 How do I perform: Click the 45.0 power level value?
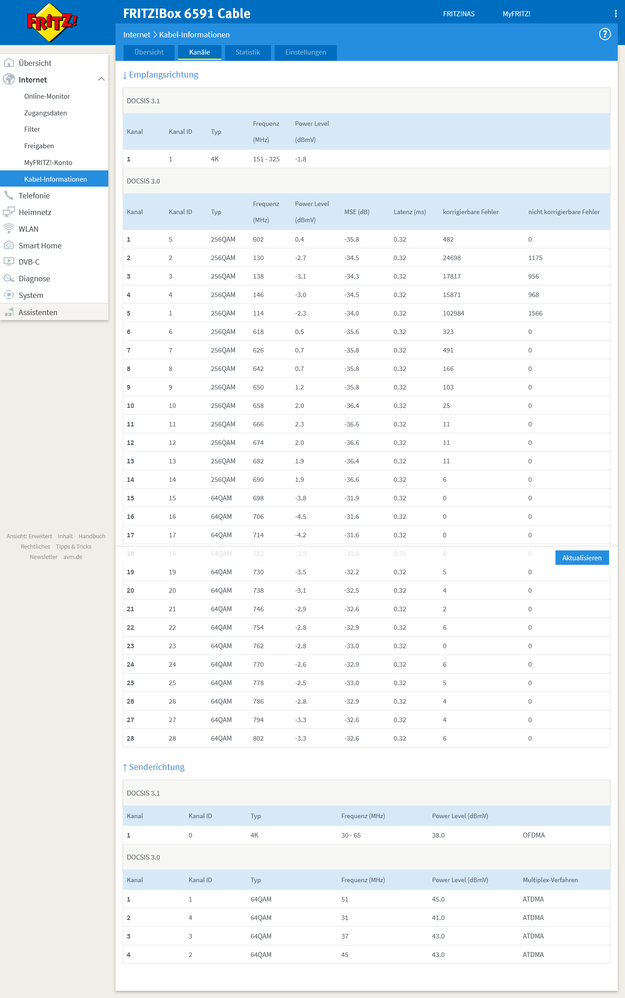[438, 899]
